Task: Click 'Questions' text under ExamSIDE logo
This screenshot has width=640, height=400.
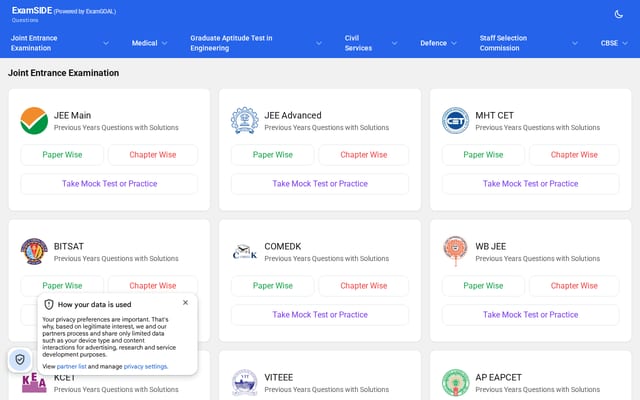Action: (x=25, y=20)
